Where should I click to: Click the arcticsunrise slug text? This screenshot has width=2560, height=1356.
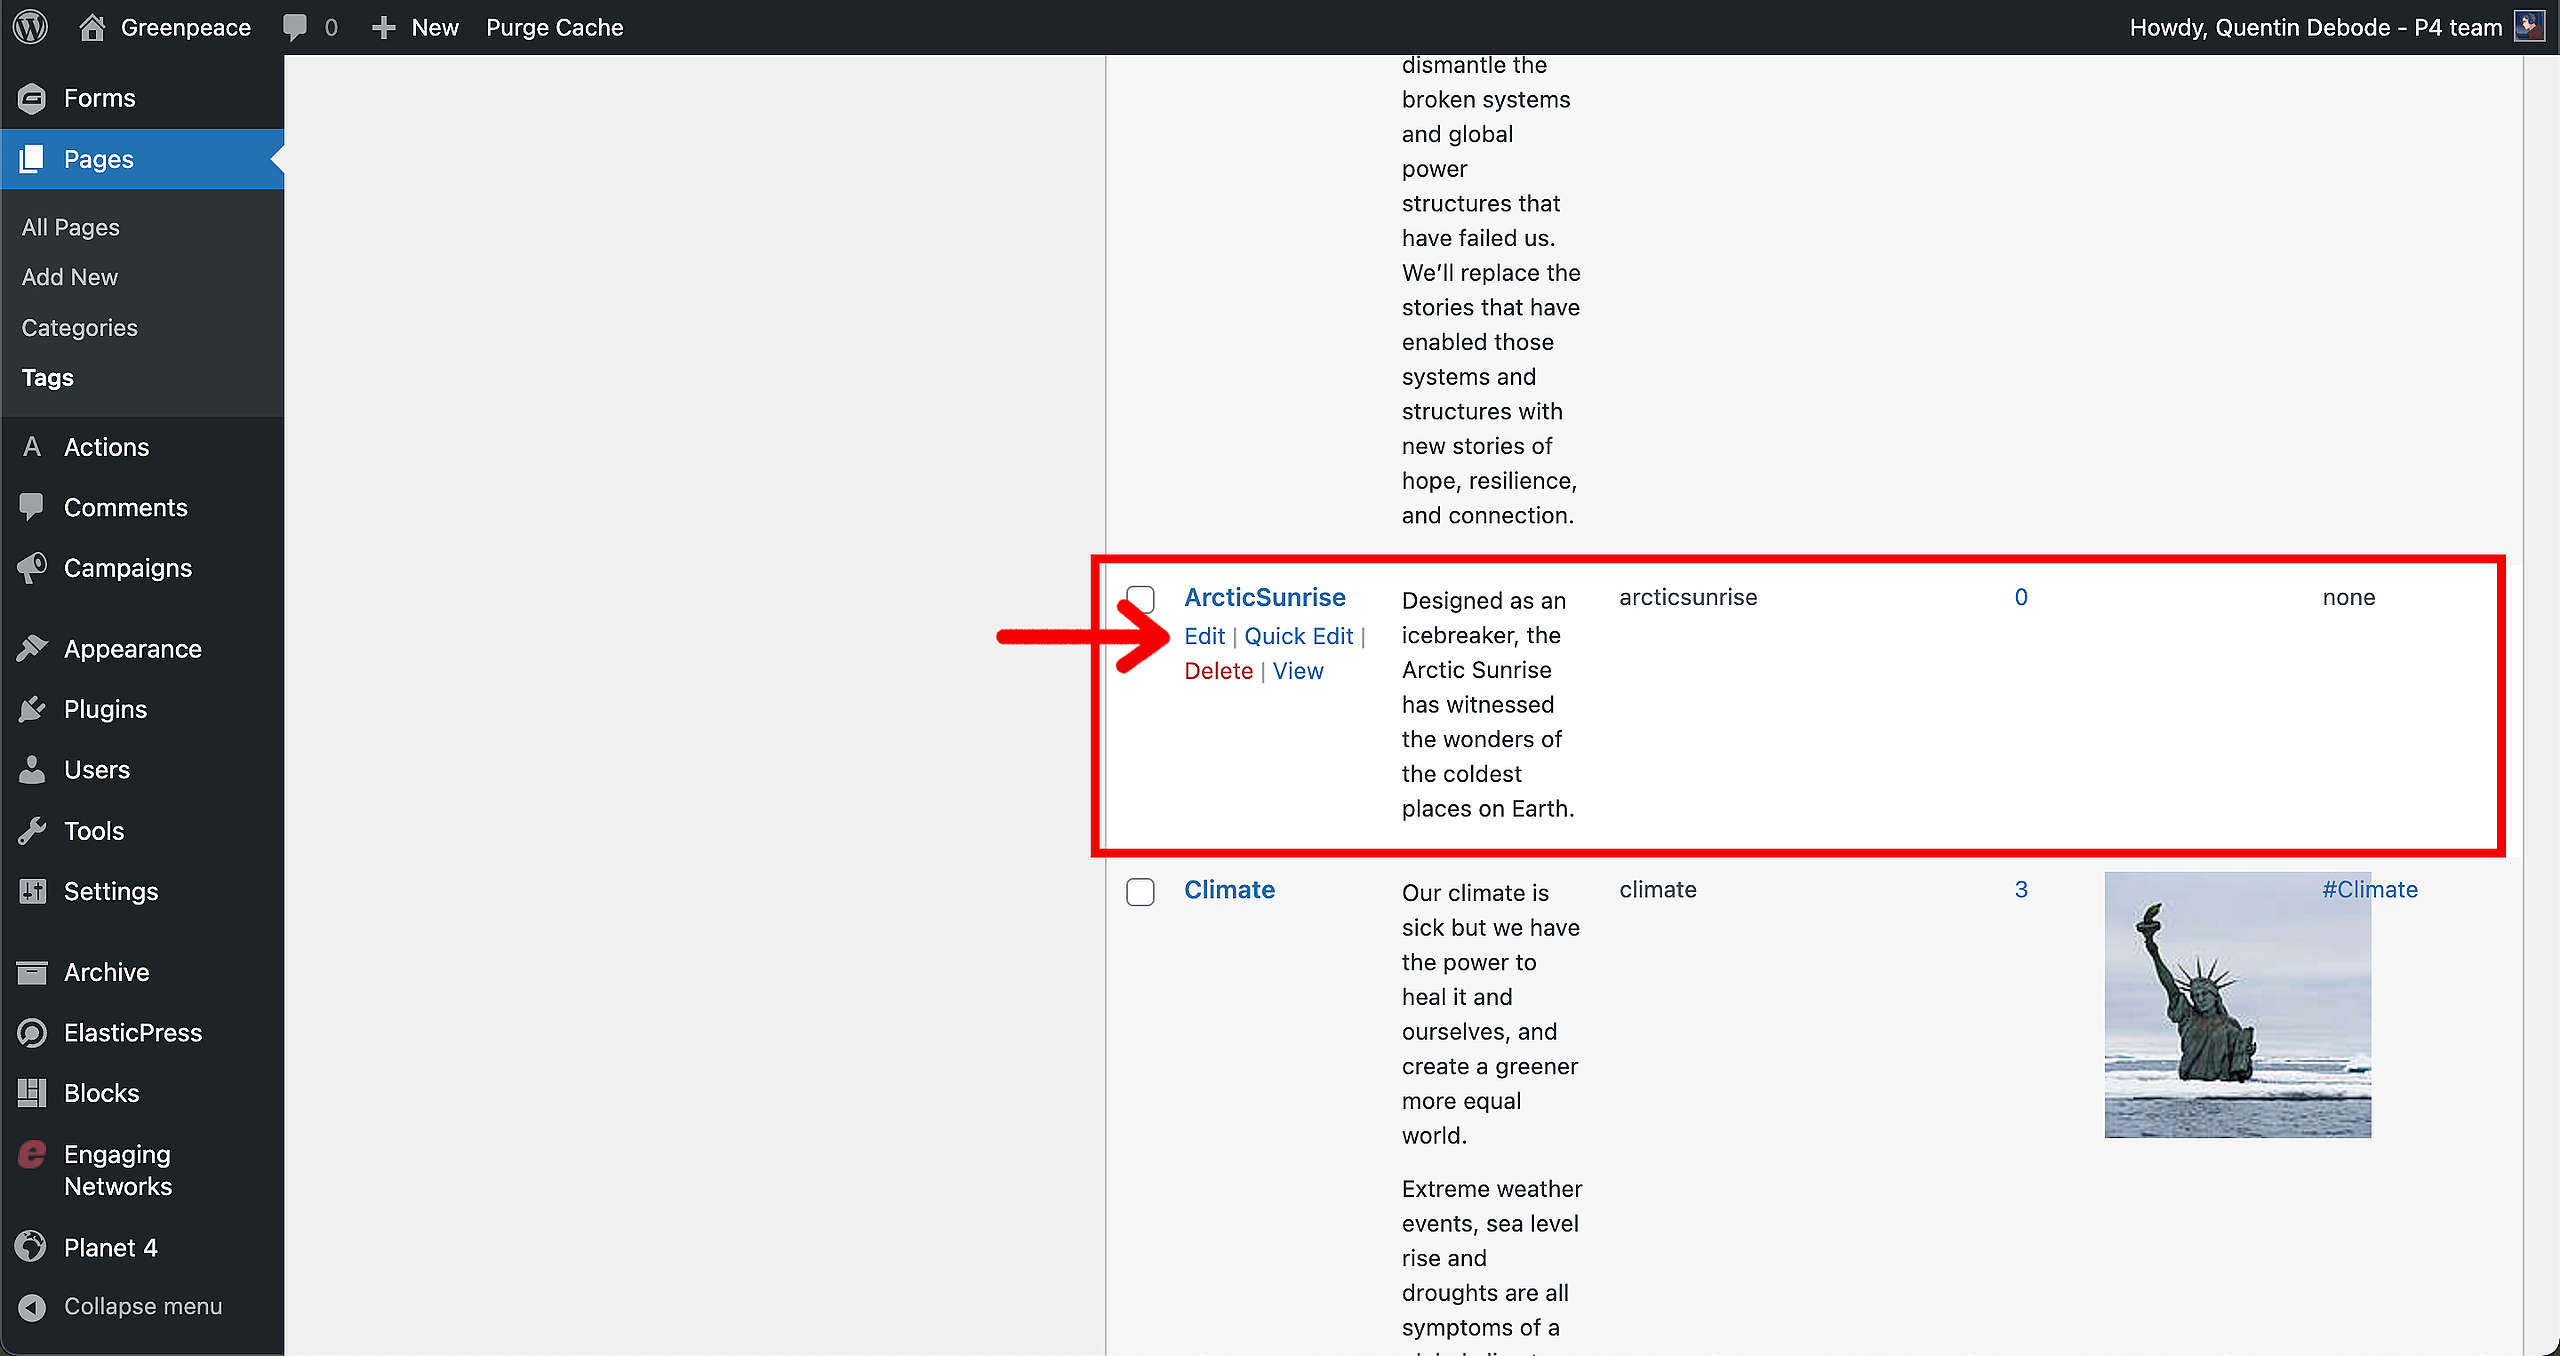coord(1688,597)
